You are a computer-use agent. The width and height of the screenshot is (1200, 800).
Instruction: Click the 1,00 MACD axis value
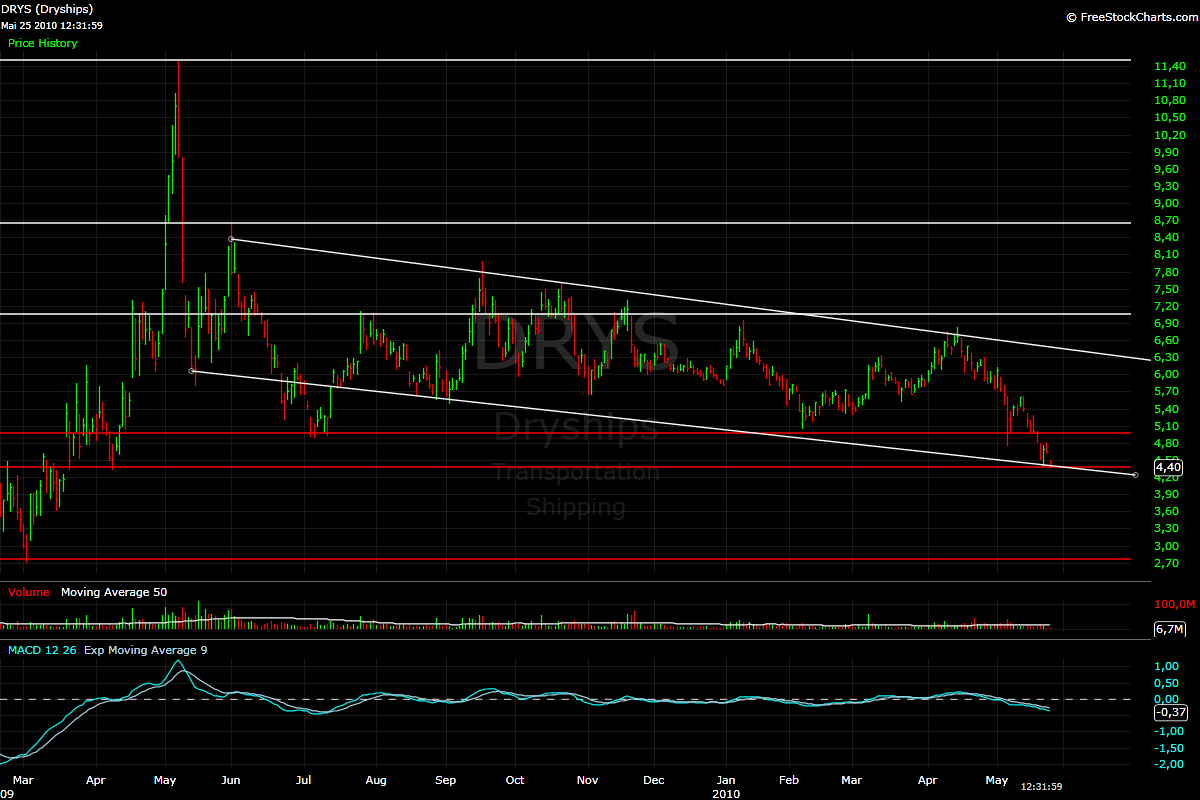[1166, 666]
